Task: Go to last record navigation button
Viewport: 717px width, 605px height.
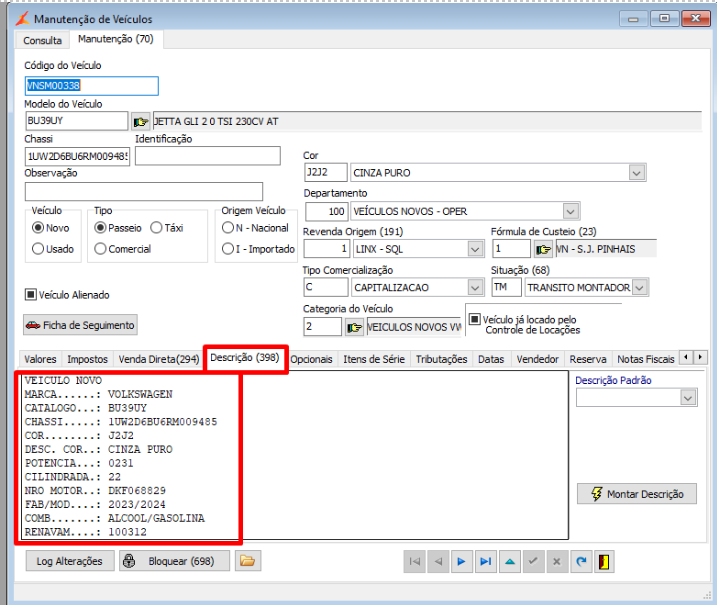Action: coord(486,562)
